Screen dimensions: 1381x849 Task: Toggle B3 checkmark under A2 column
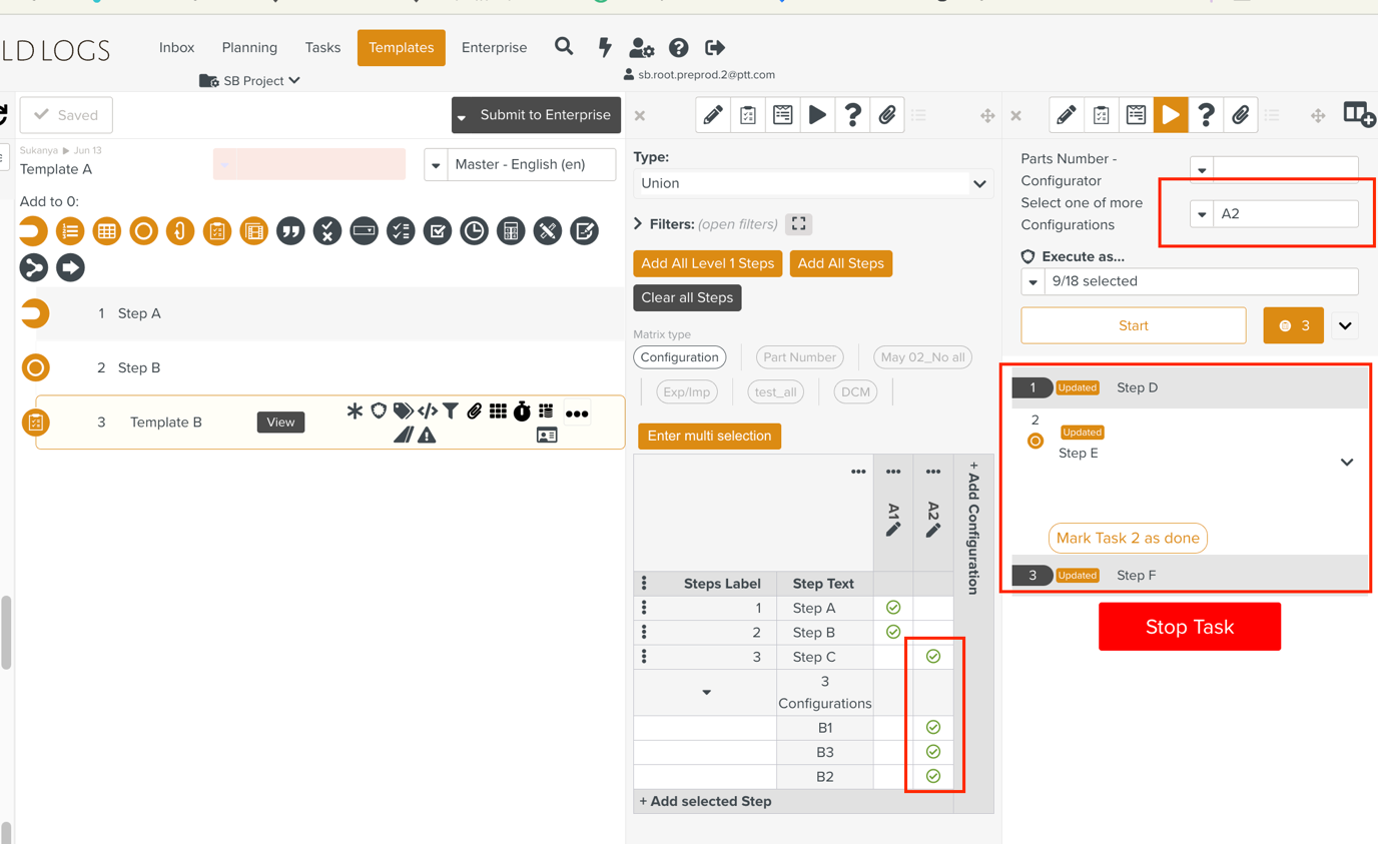[x=933, y=752]
